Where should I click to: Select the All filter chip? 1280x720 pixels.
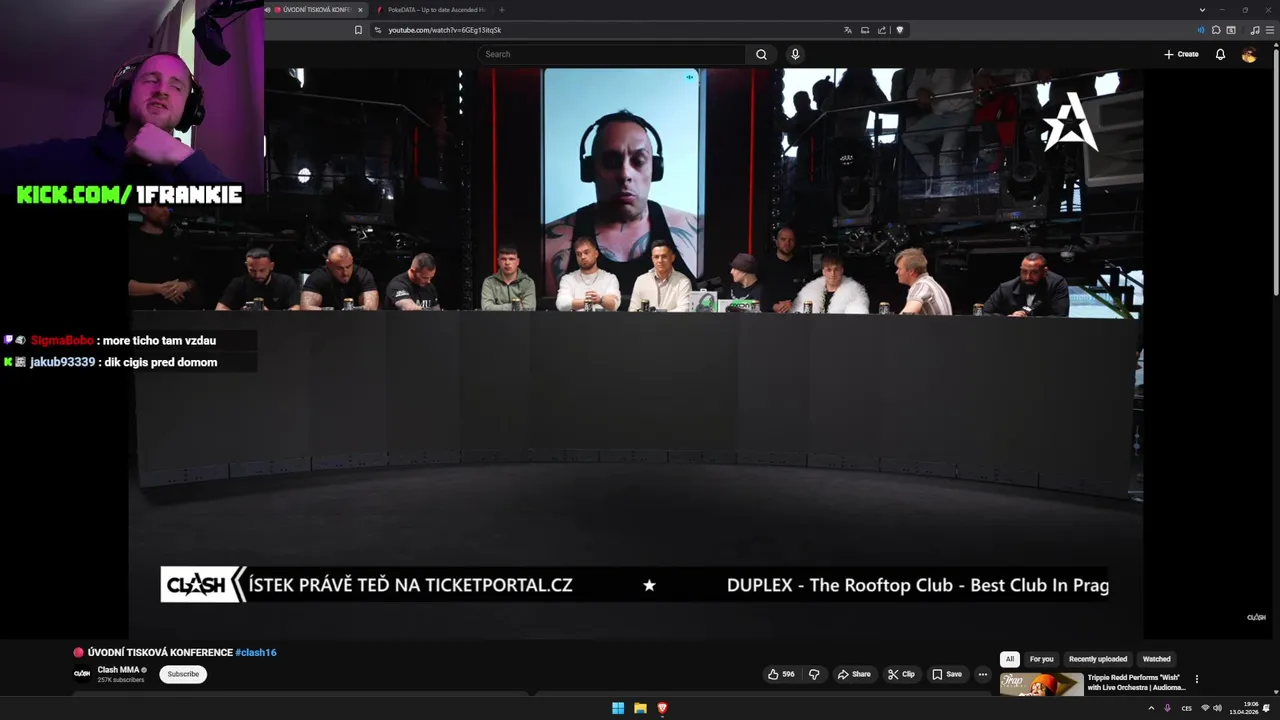[x=1010, y=659]
